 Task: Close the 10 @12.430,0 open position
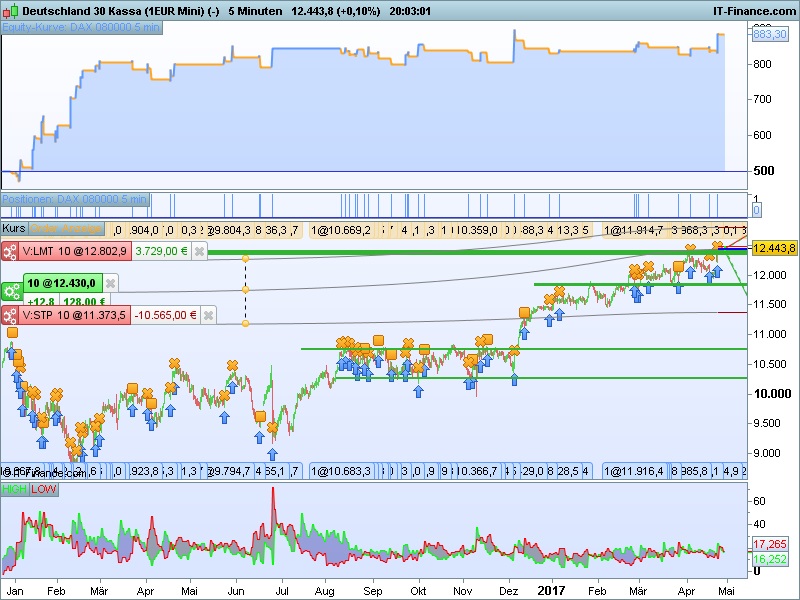pyautogui.click(x=110, y=283)
